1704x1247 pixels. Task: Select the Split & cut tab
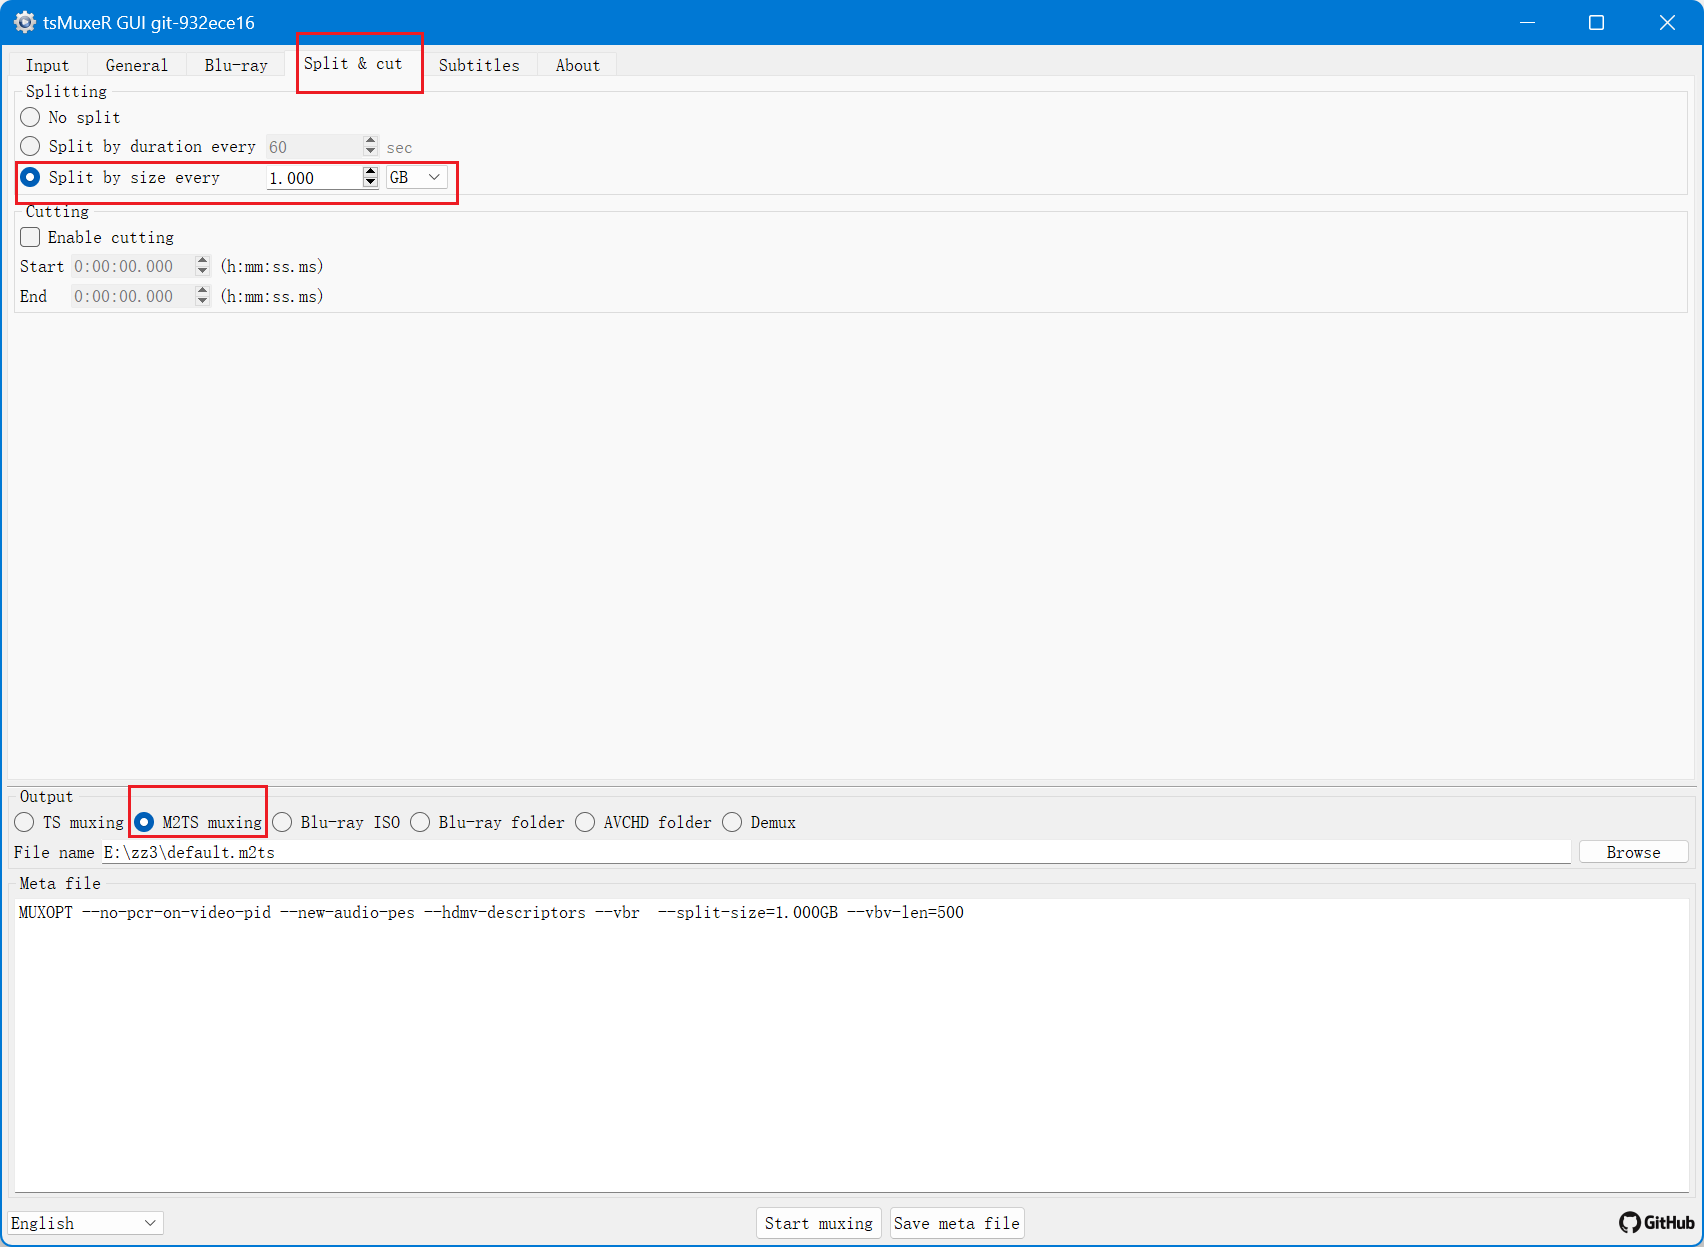[353, 63]
